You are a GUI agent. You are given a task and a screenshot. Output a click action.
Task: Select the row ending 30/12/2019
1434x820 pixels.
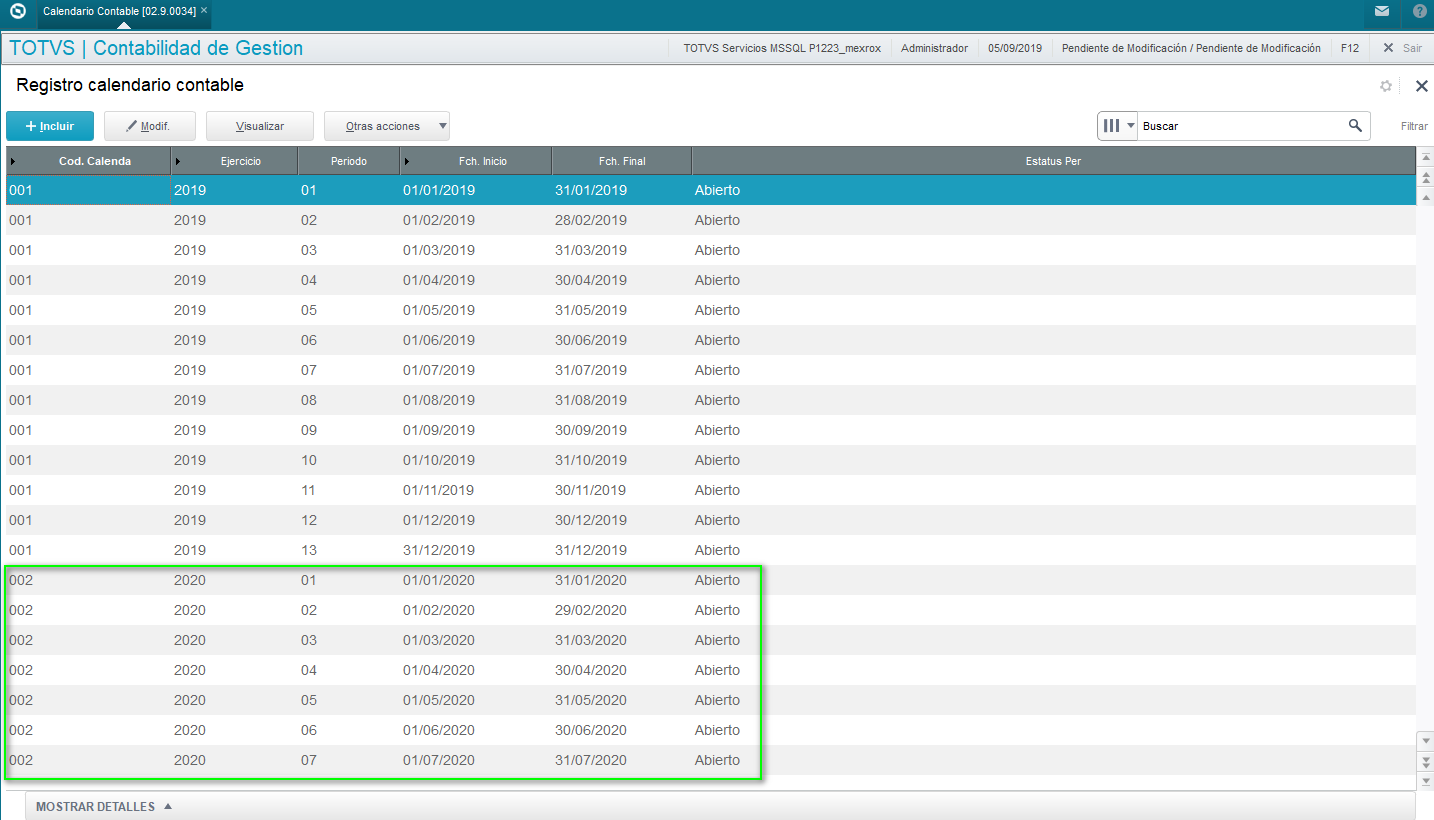point(711,520)
